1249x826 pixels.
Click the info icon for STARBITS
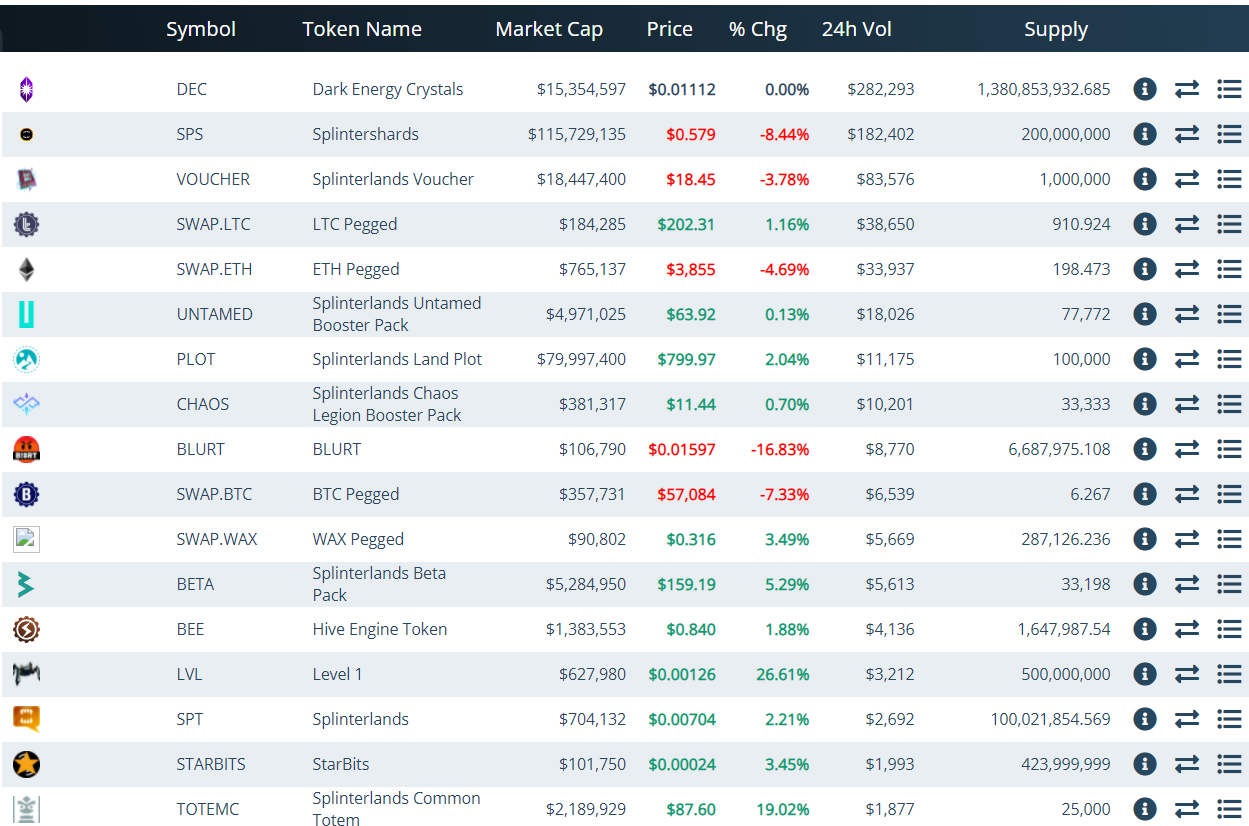[1145, 764]
